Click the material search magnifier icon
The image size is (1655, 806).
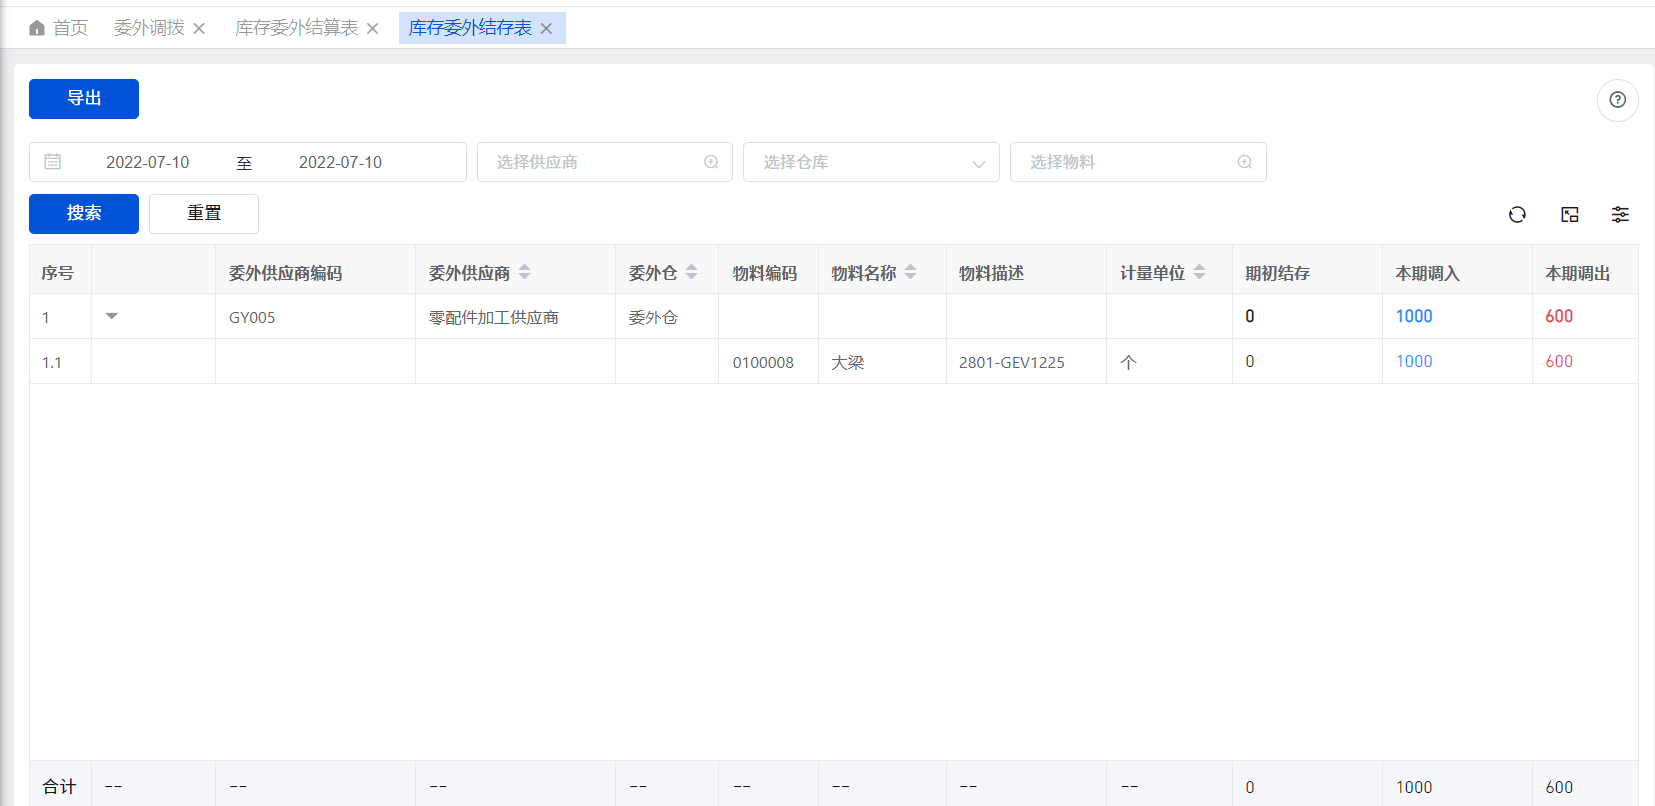1245,162
